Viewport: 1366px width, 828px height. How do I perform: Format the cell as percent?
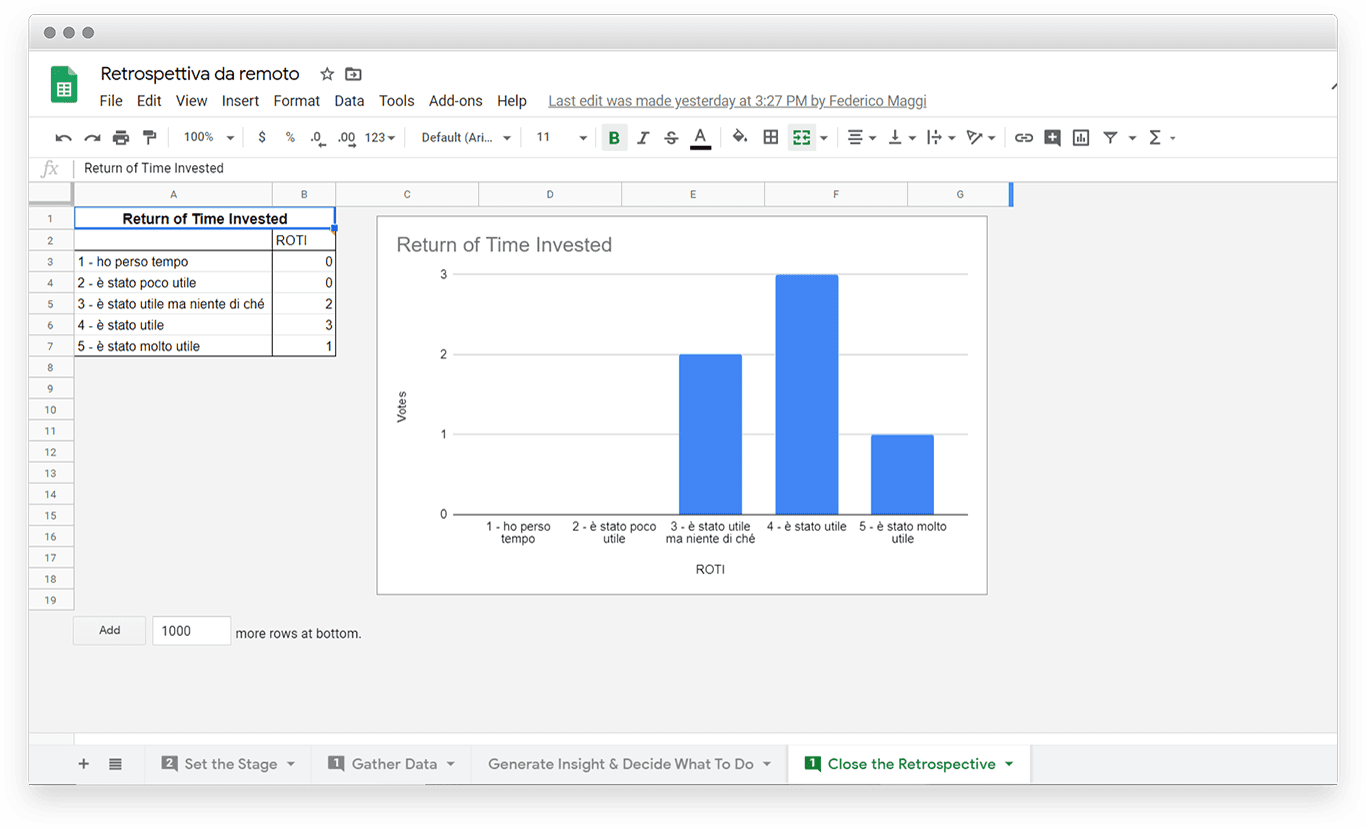coord(290,138)
